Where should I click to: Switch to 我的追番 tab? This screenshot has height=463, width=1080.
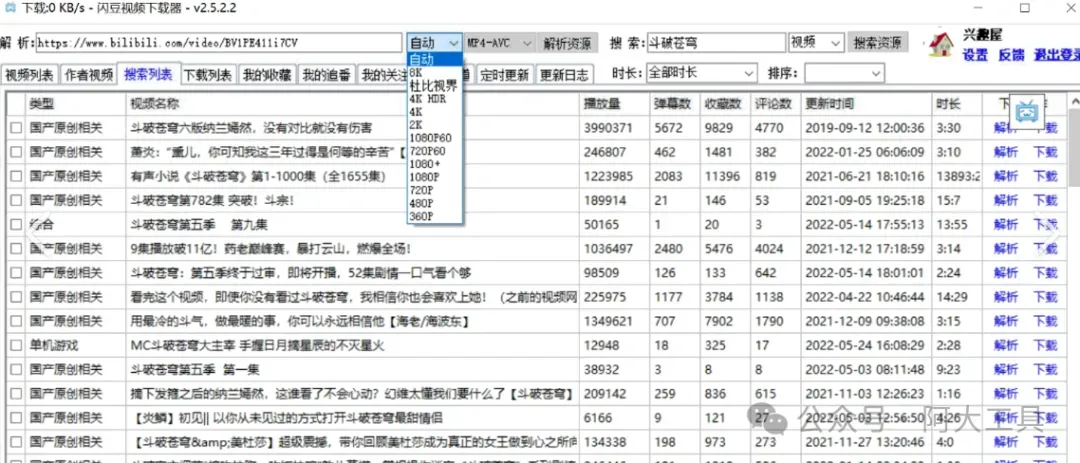326,76
